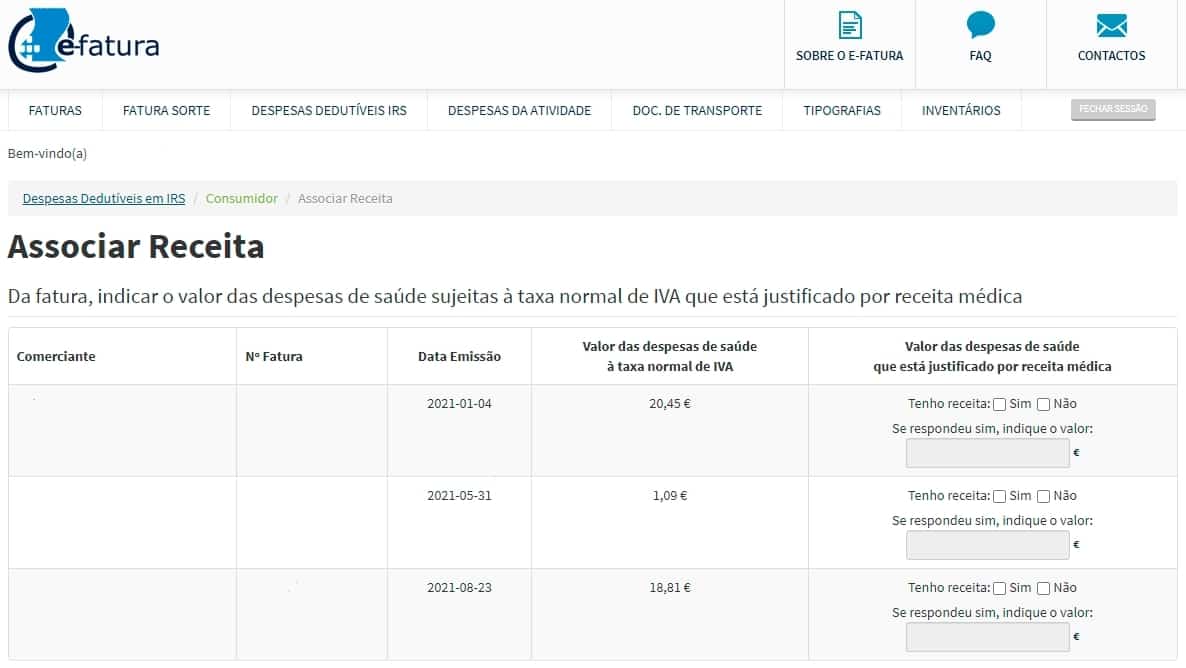Screen dimensions: 1186x668
Task: Tick Sim for the 2021-05-31 invoice
Action: pyautogui.click(x=999, y=497)
